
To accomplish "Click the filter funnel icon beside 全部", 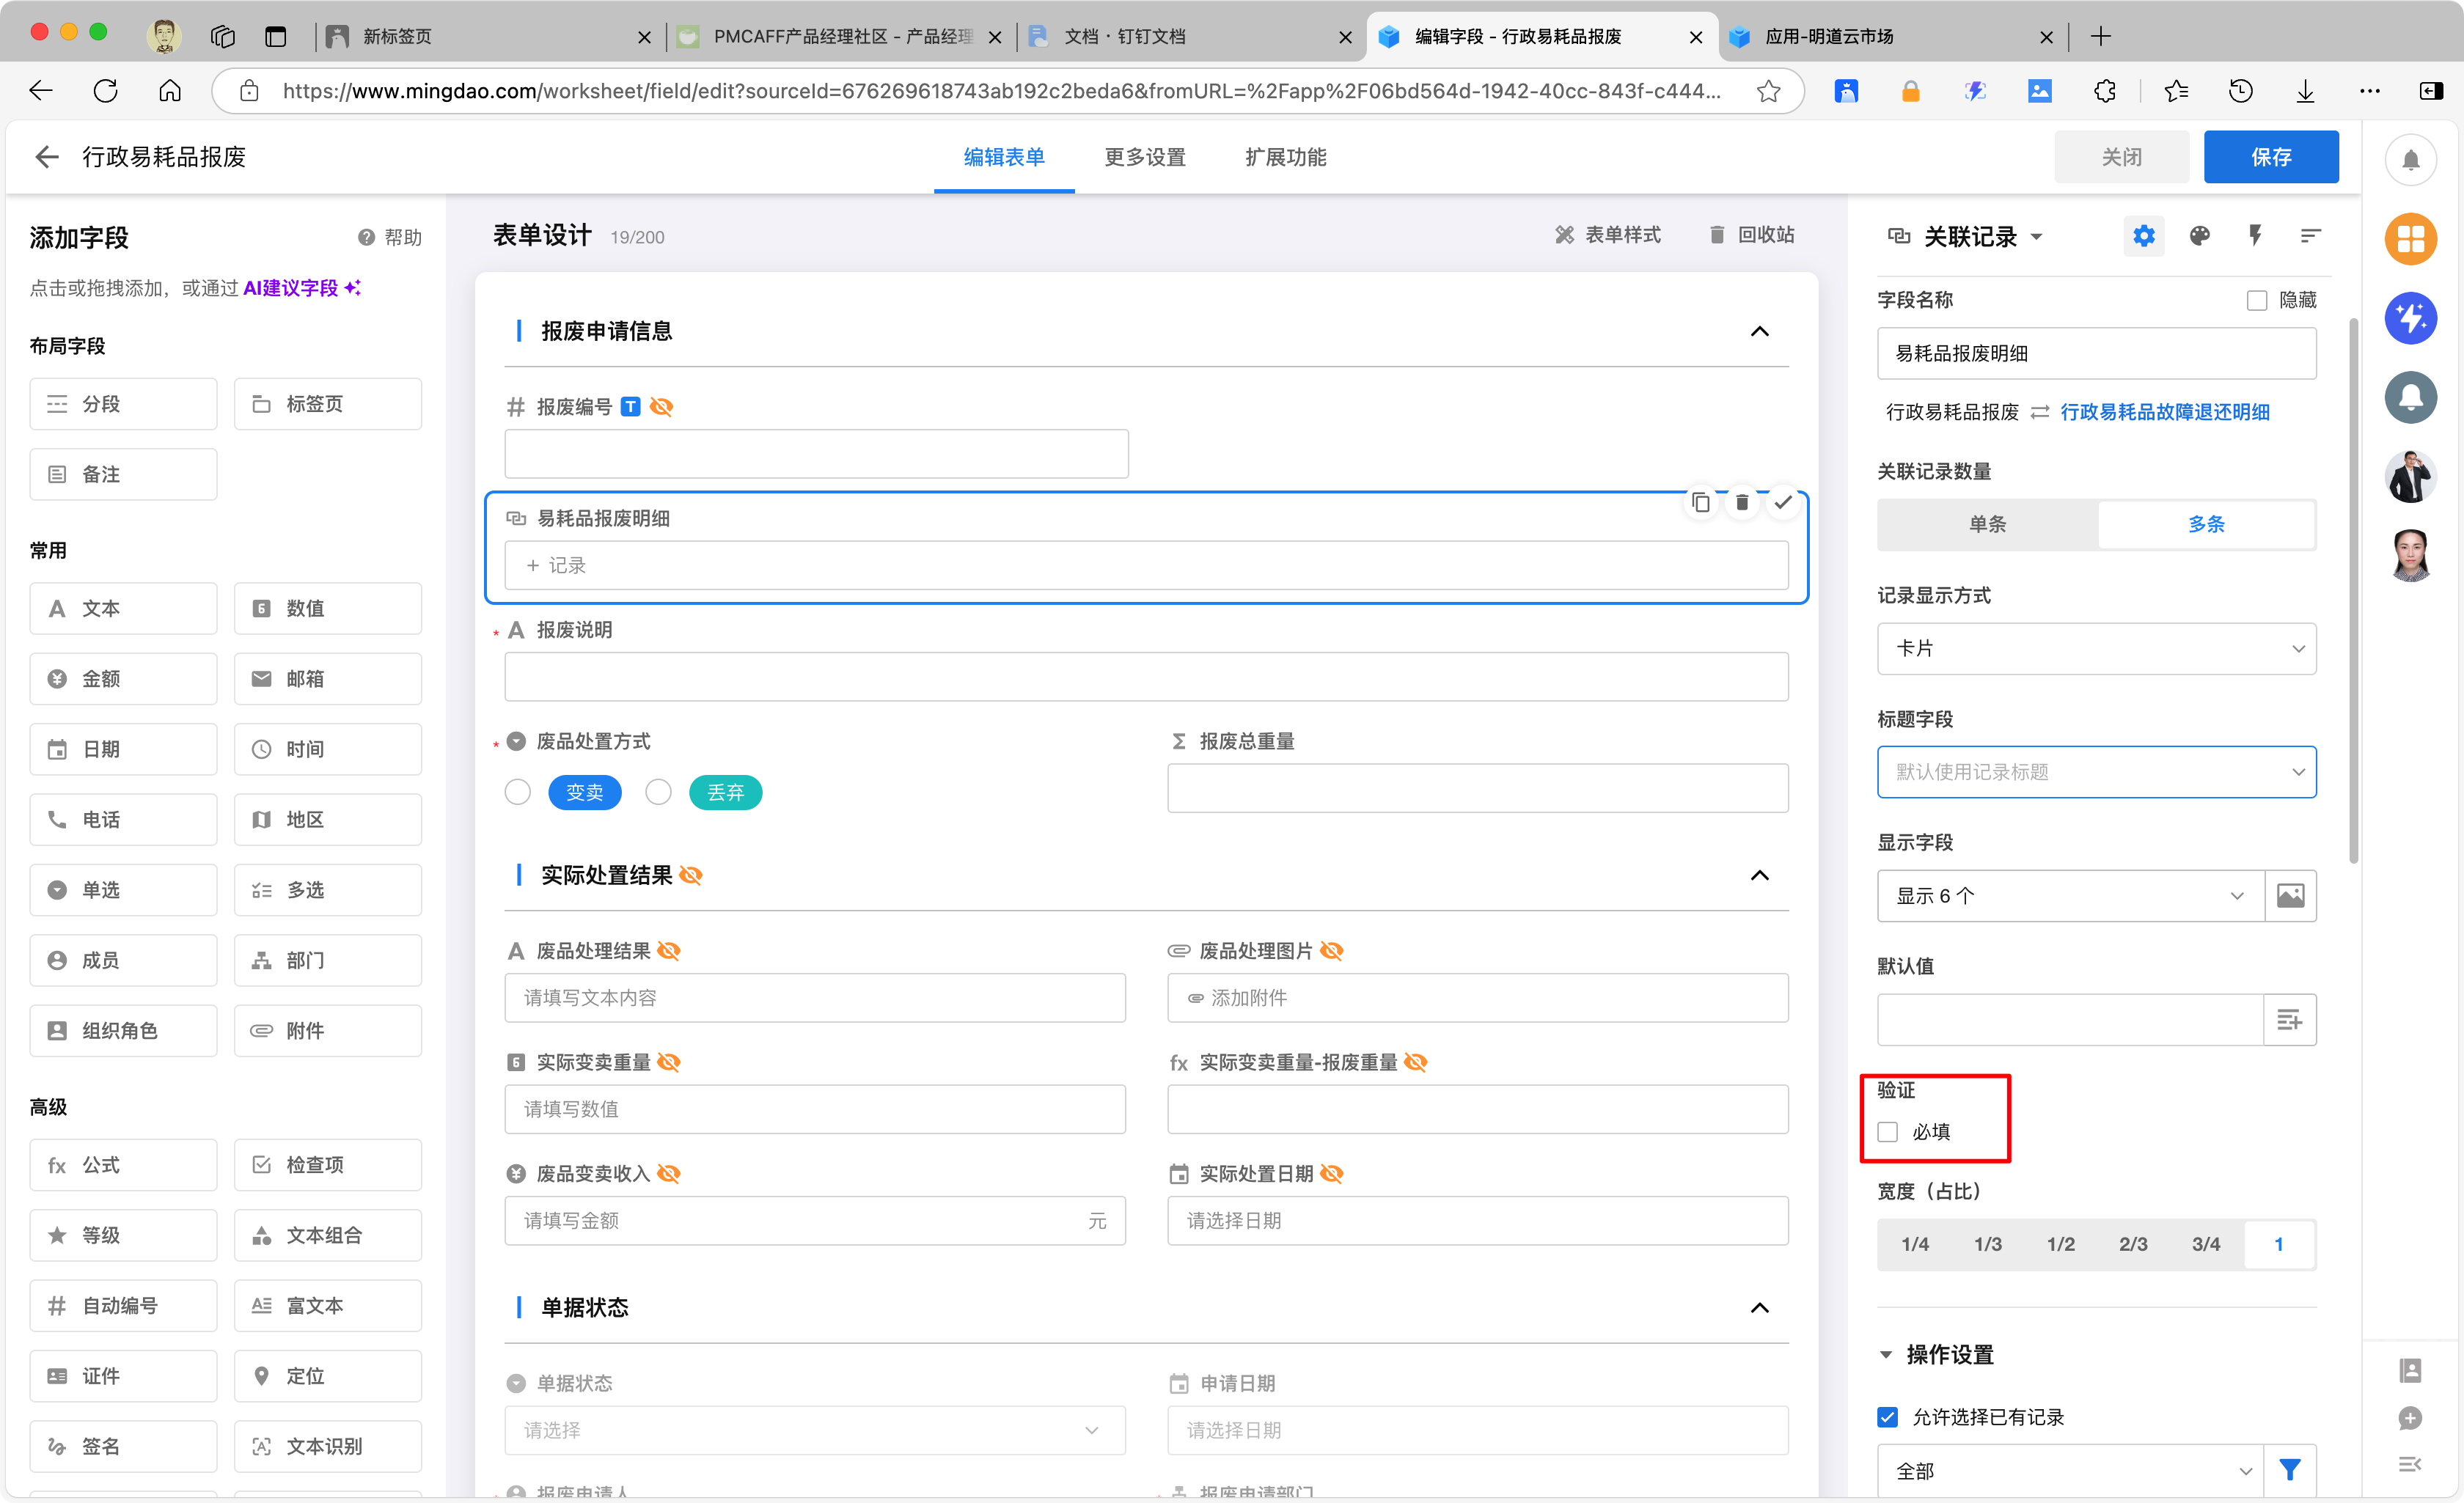I will click(x=2290, y=1469).
